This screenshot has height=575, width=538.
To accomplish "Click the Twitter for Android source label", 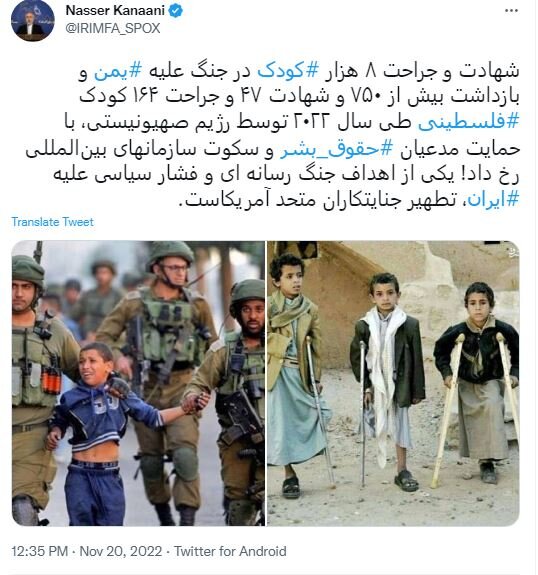I will point(230,551).
